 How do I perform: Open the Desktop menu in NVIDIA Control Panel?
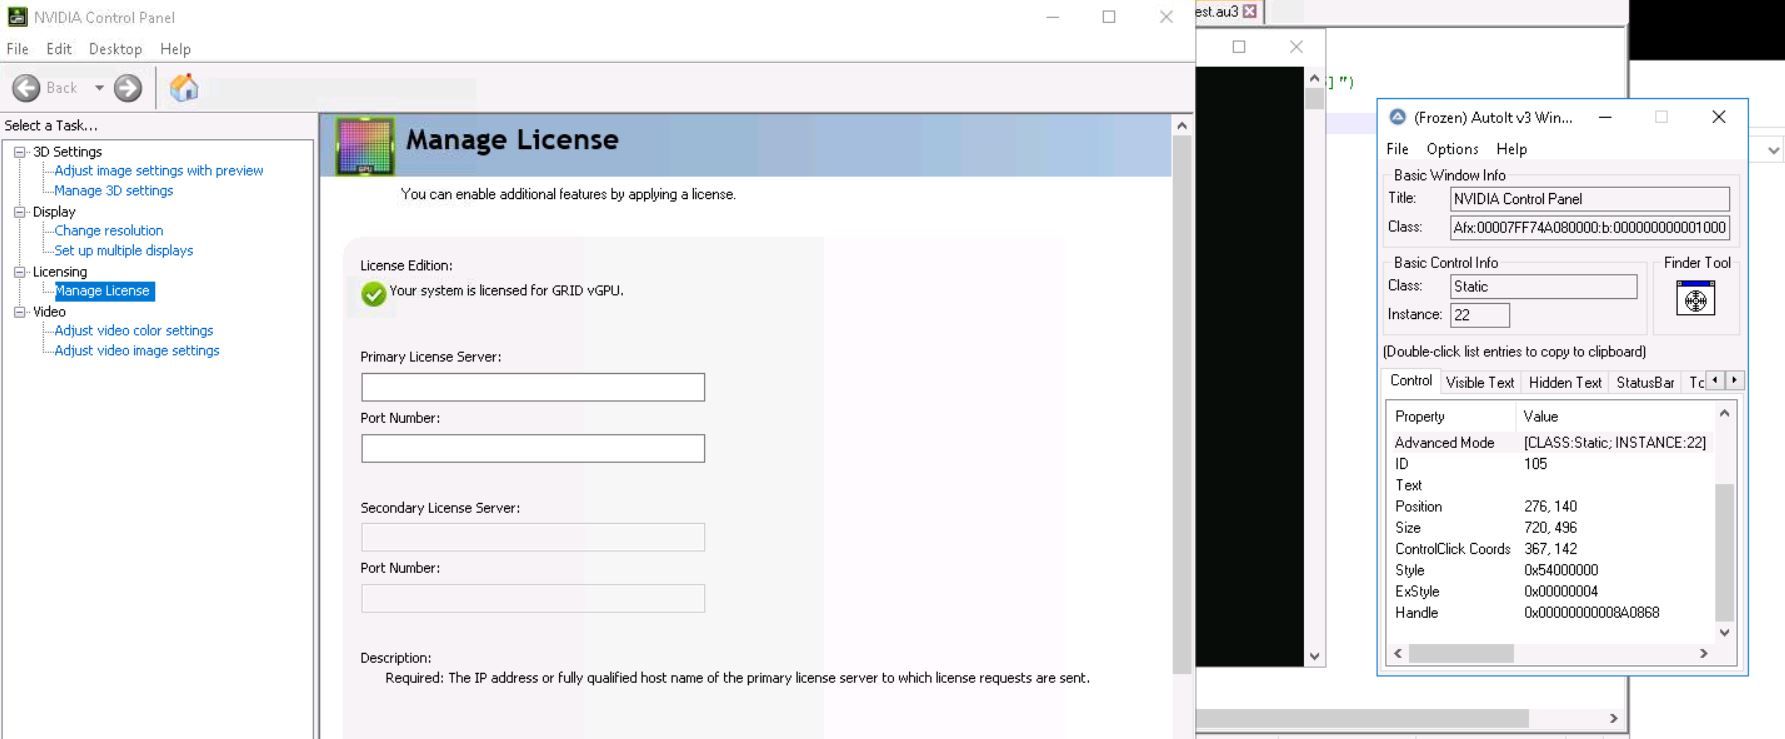pyautogui.click(x=115, y=49)
